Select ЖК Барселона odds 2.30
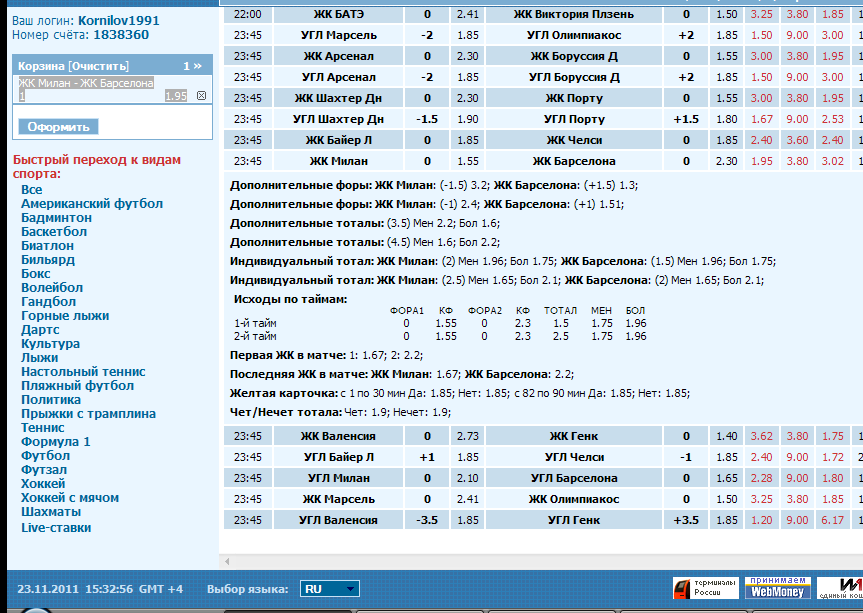Viewport: 863px width, 613px height. coord(727,161)
